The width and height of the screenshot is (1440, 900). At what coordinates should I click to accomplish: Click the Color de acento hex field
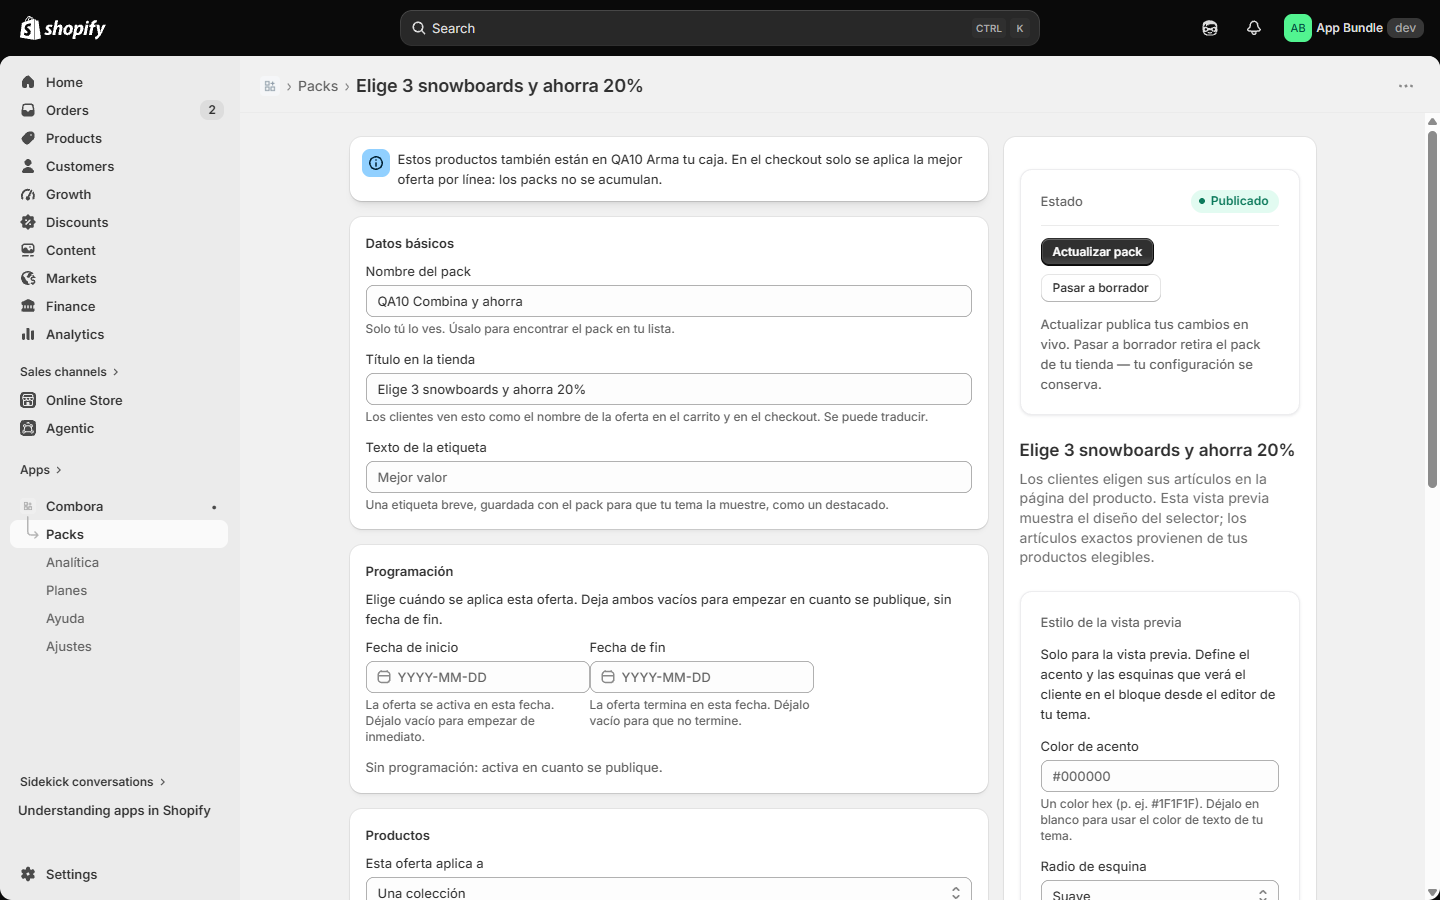point(1159,776)
